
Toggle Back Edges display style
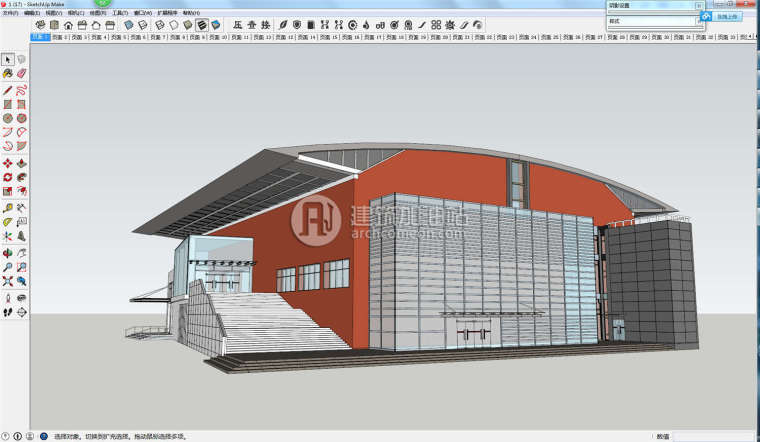pyautogui.click(x=145, y=24)
